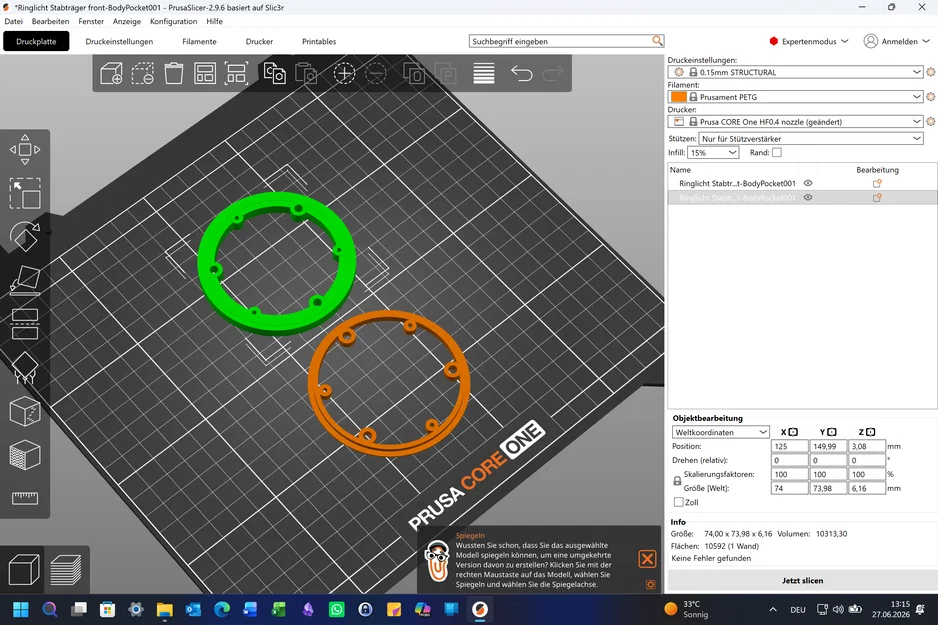Open the Hilfe menu
Screen dimensions: 938x625
pos(214,22)
